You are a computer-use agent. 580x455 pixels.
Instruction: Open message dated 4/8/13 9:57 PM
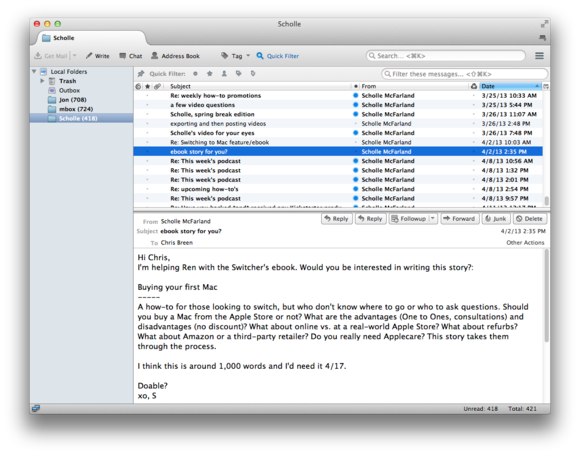coord(338,198)
